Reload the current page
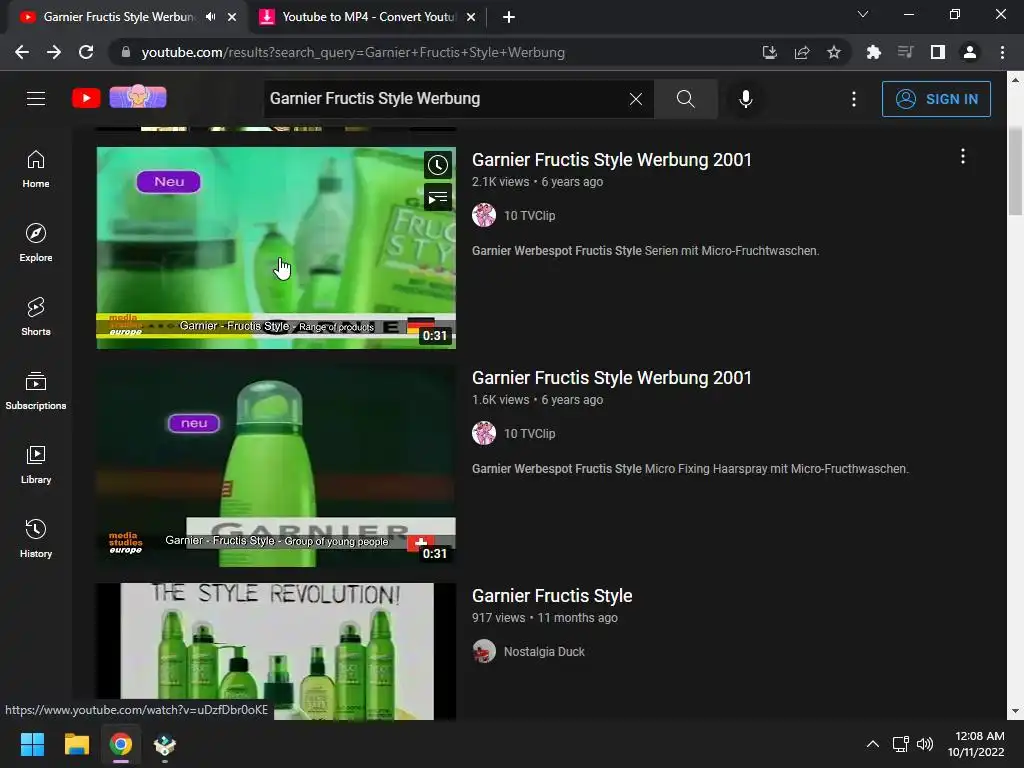This screenshot has width=1024, height=768. coord(86,52)
